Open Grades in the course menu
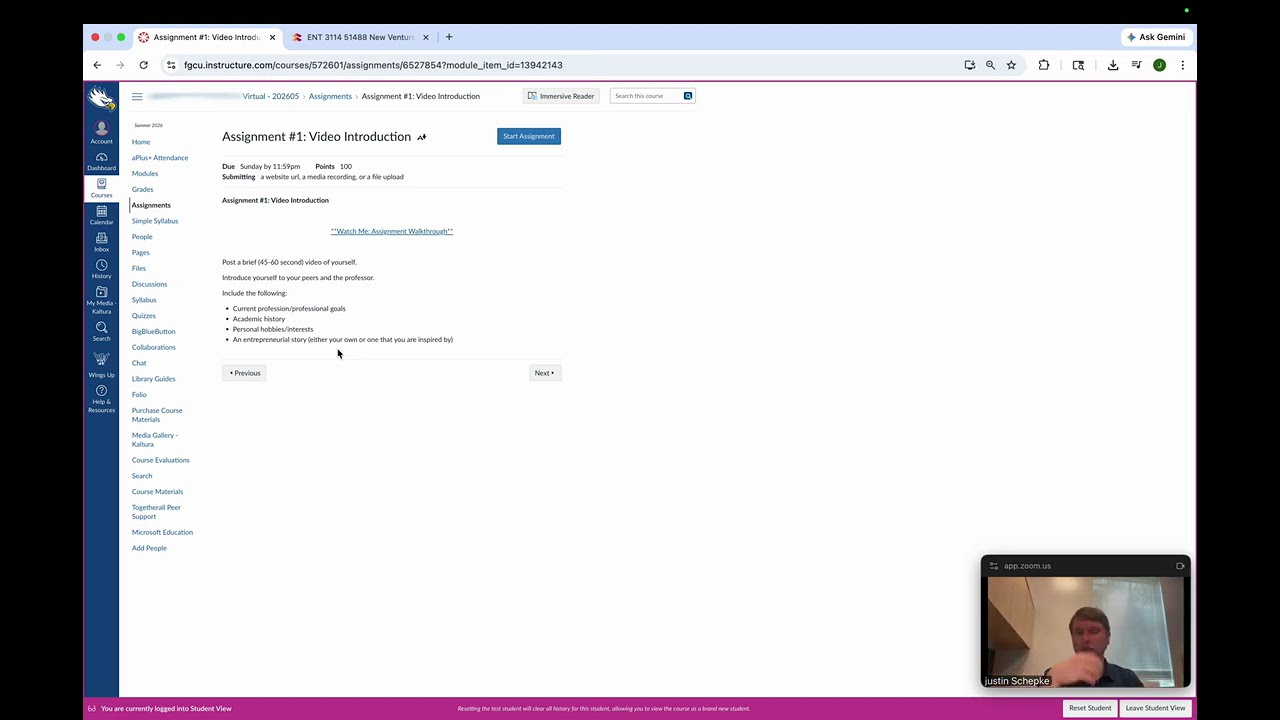 click(x=142, y=189)
